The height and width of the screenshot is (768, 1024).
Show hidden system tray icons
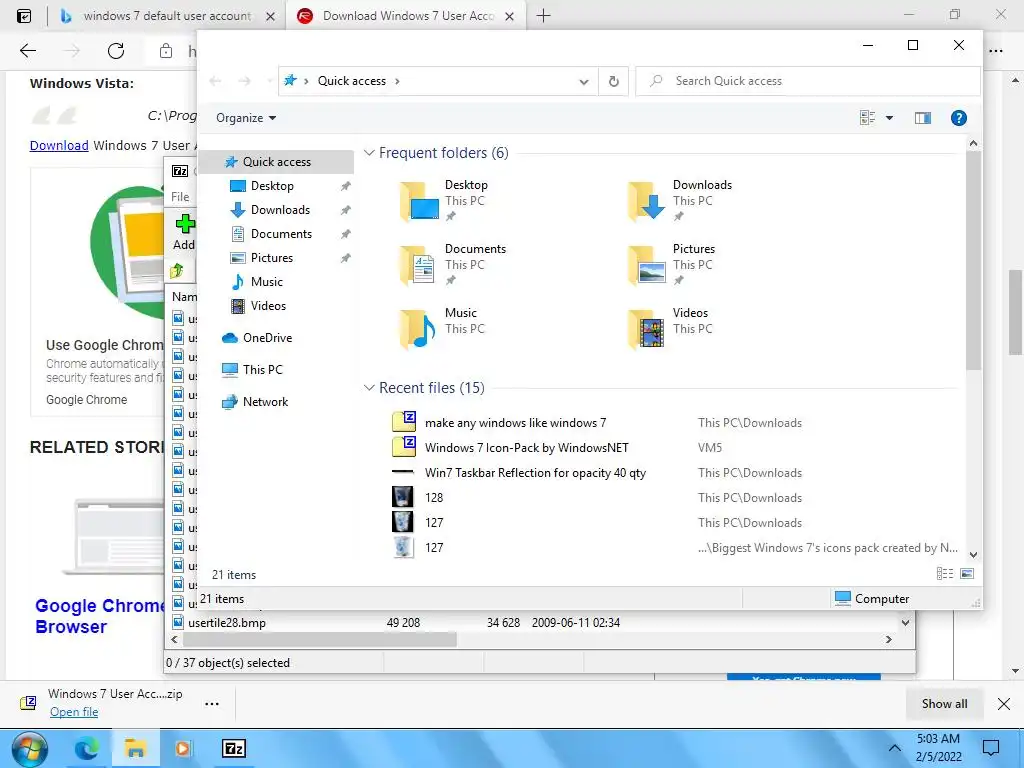(x=894, y=748)
